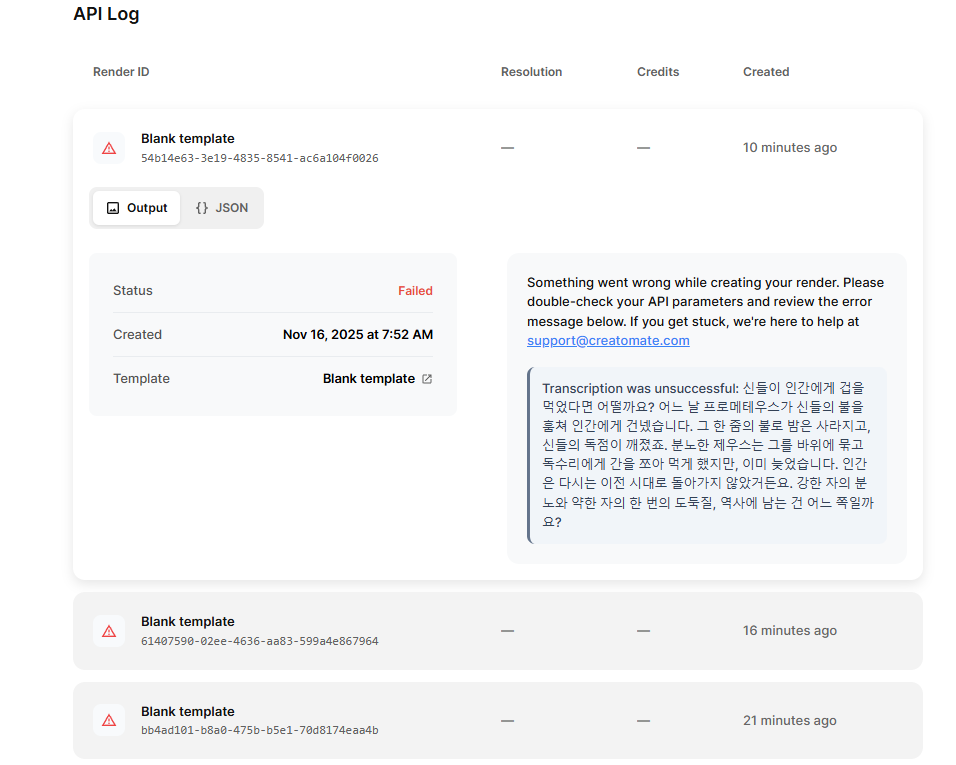The width and height of the screenshot is (956, 765).
Task: Click external link icon beside Blank template
Action: pyautogui.click(x=427, y=379)
